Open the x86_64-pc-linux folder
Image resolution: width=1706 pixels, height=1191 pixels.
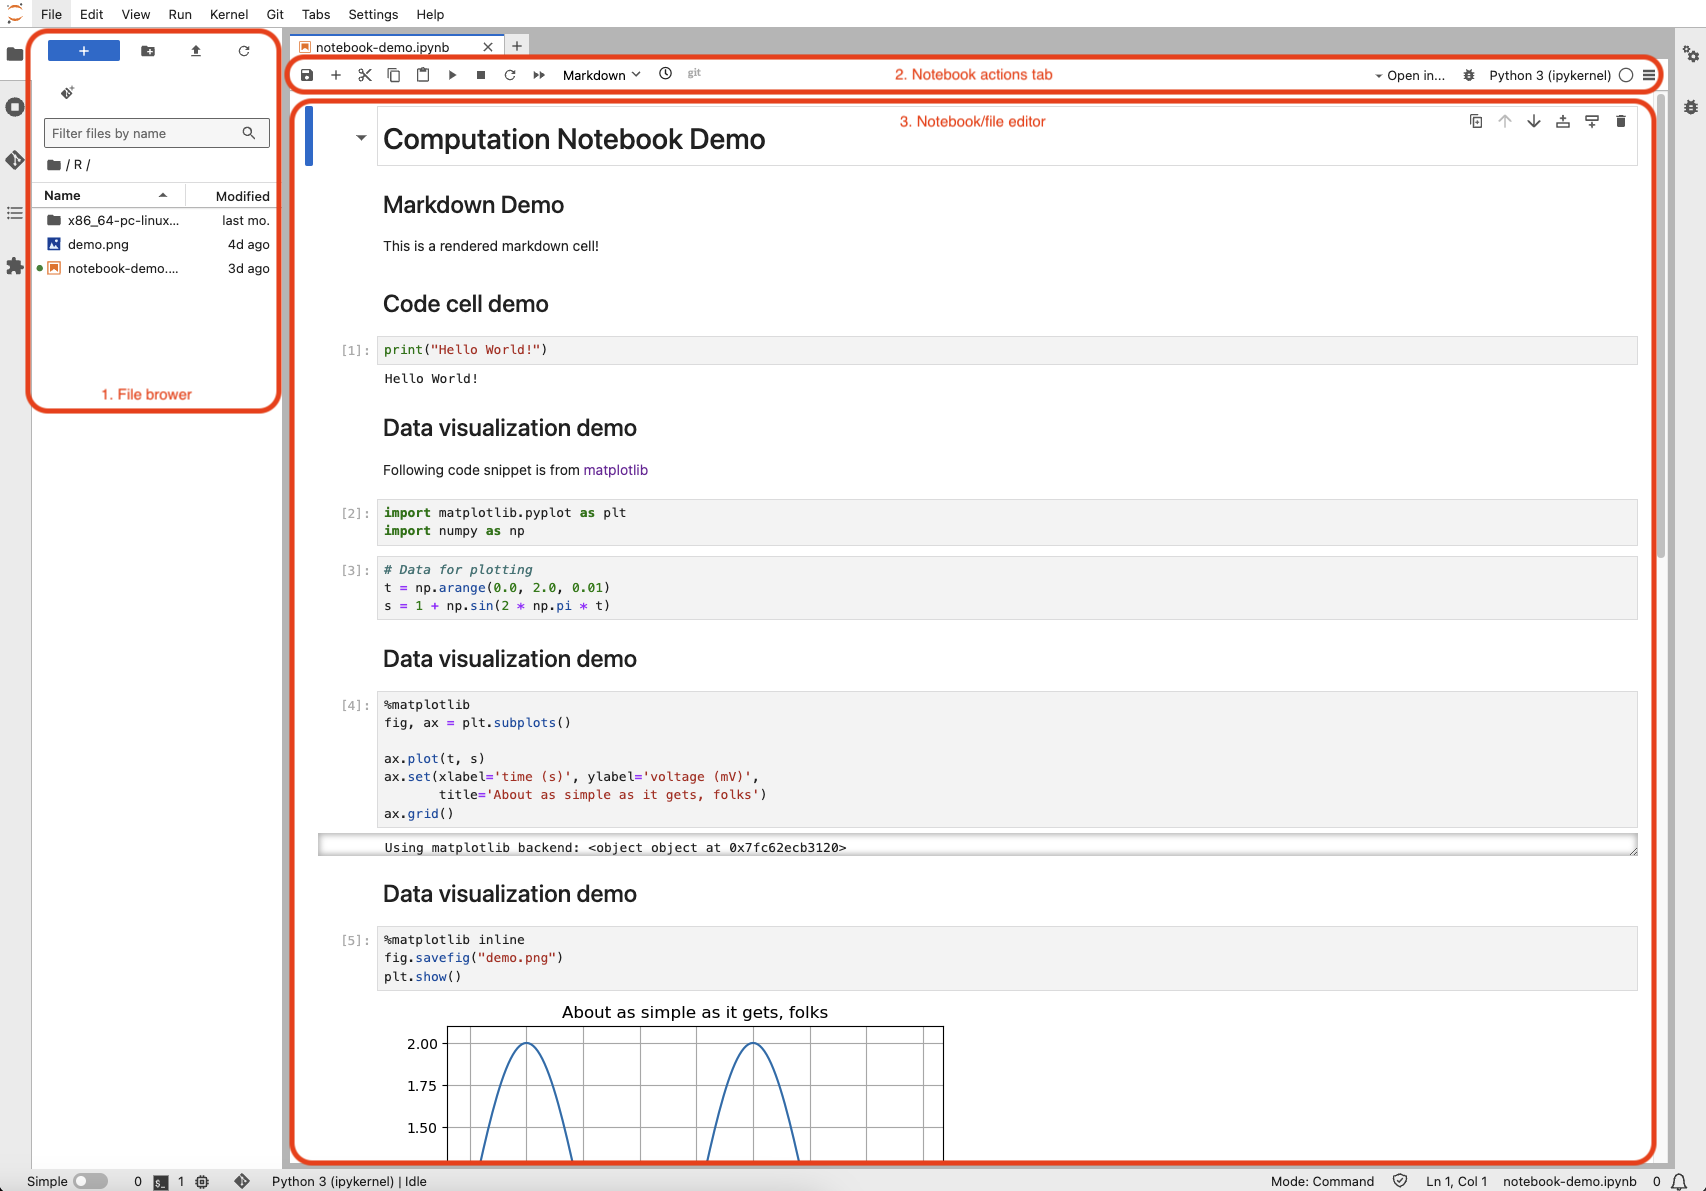[x=155, y=220]
